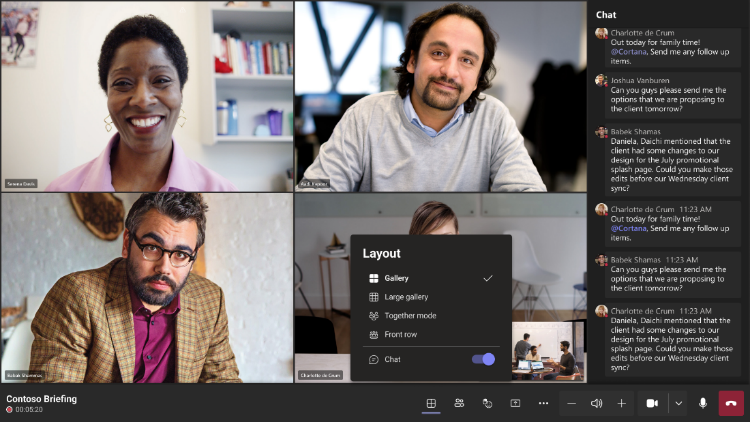750x422 pixels.
Task: Click the speaker volume icon
Action: pyautogui.click(x=596, y=403)
